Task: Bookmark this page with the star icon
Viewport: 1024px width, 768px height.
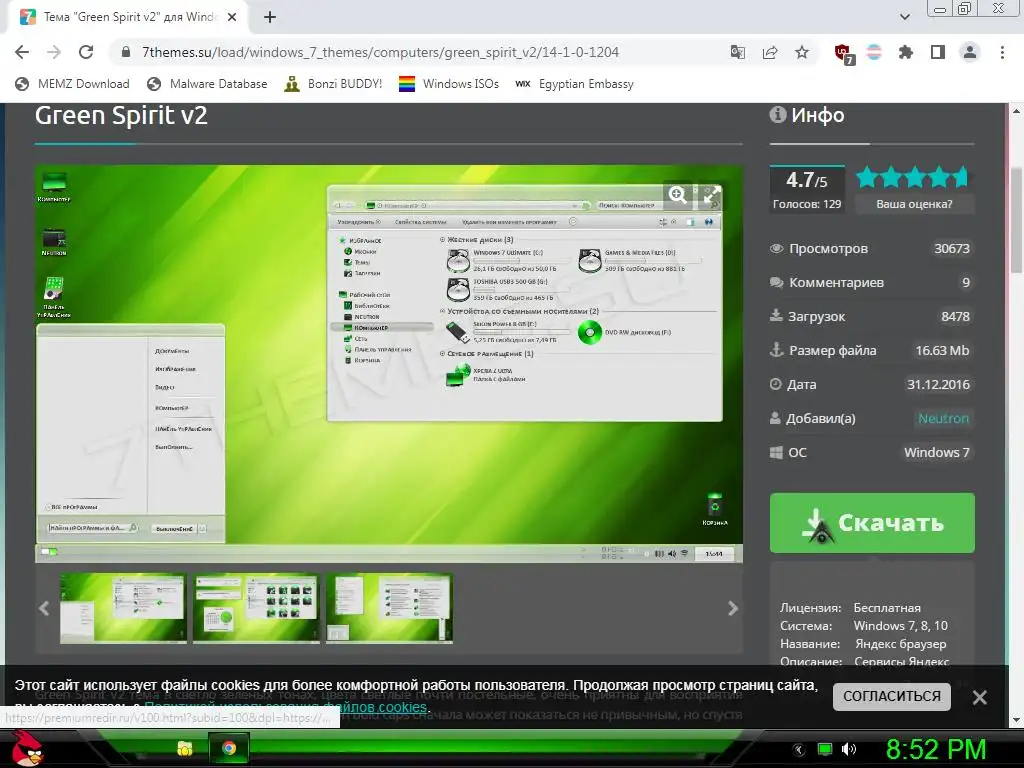Action: click(x=802, y=52)
